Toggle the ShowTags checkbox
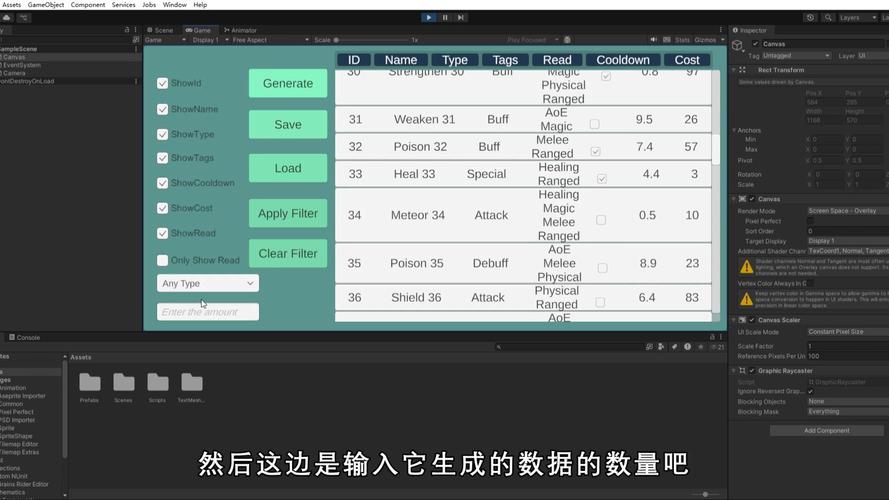Viewport: 889px width, 500px height. tap(163, 158)
